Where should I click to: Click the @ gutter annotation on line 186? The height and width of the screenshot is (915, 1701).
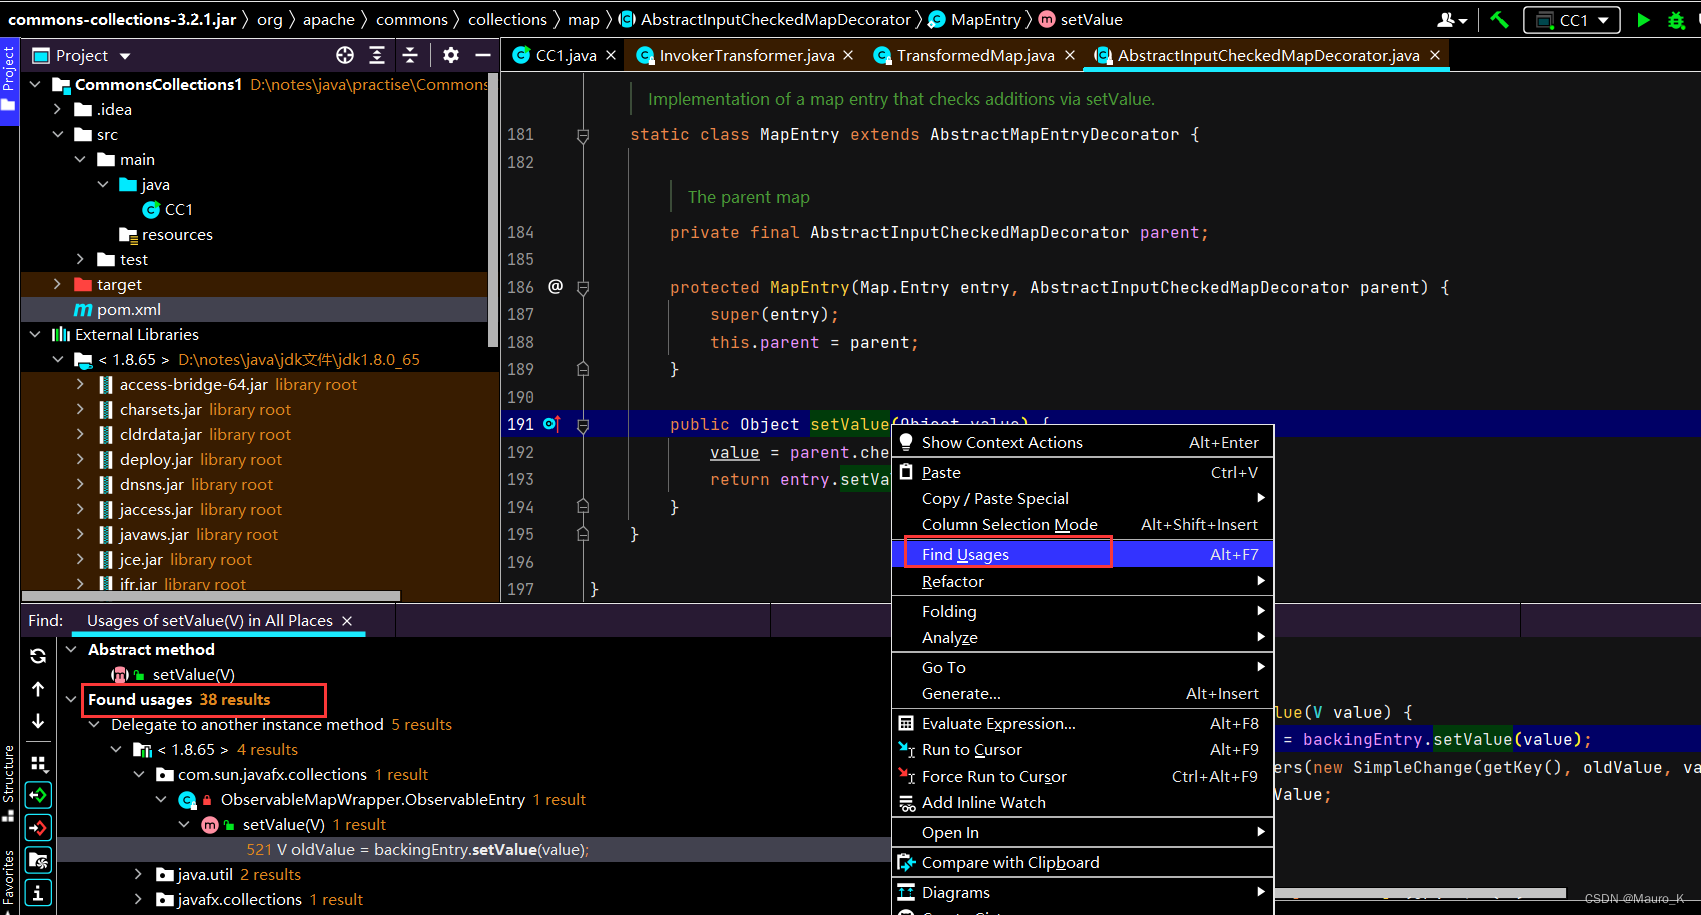[556, 287]
